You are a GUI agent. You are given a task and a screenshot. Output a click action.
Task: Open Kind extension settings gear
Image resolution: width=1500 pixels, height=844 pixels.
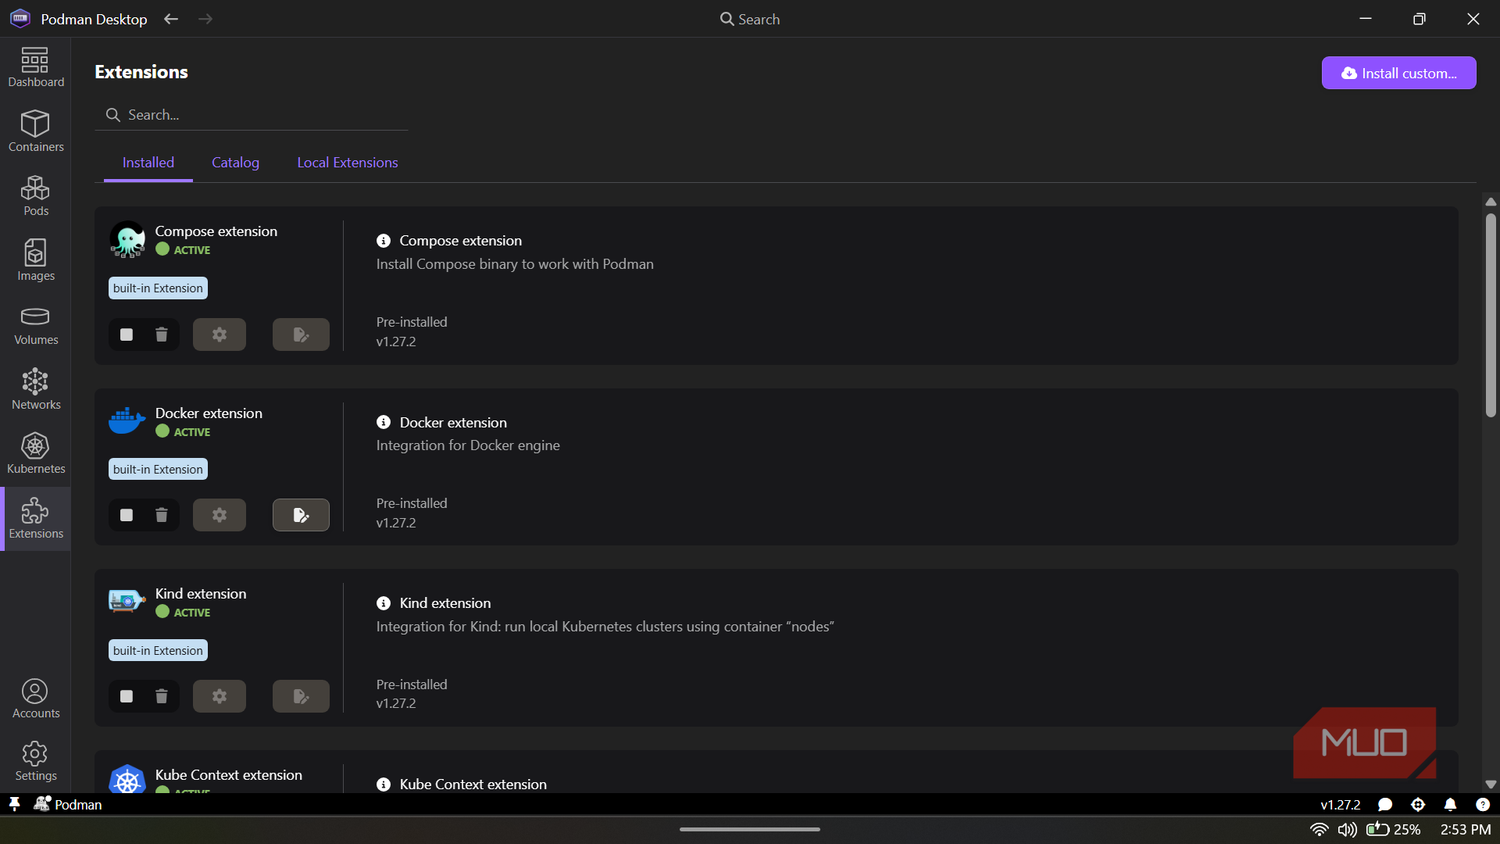click(219, 696)
